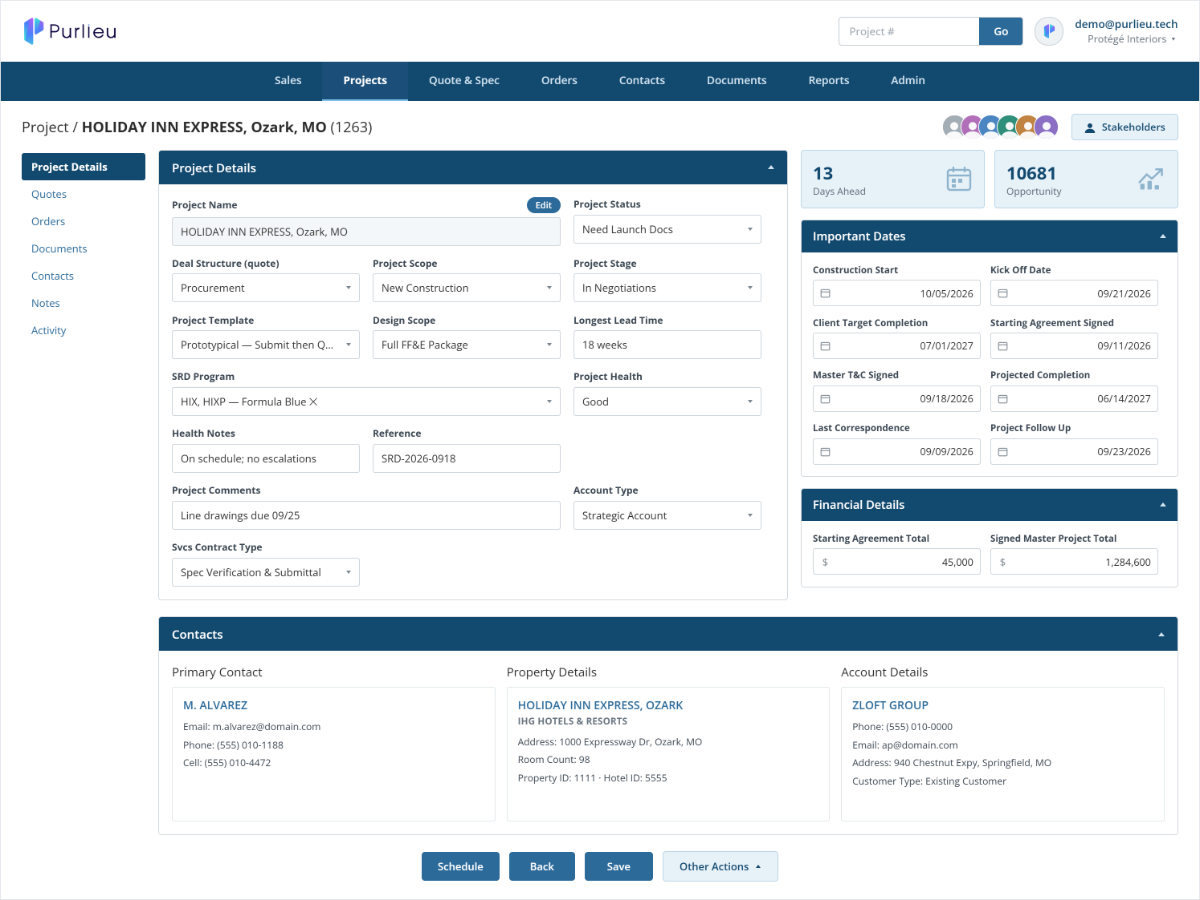Go to the Documents tab in the top navigation
Viewport: 1200px width, 900px height.
[737, 81]
